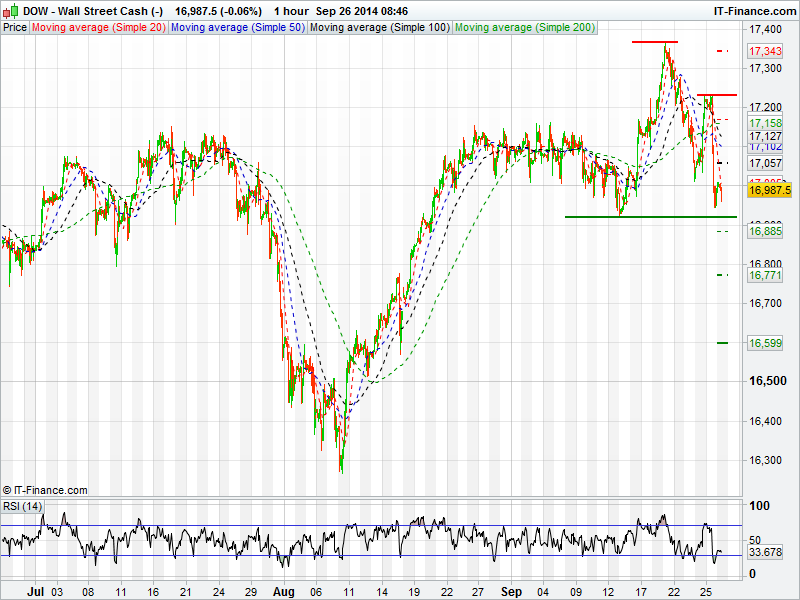Screen dimensions: 800x600
Task: Click the RSI (14) indicator label
Action: tap(22, 506)
